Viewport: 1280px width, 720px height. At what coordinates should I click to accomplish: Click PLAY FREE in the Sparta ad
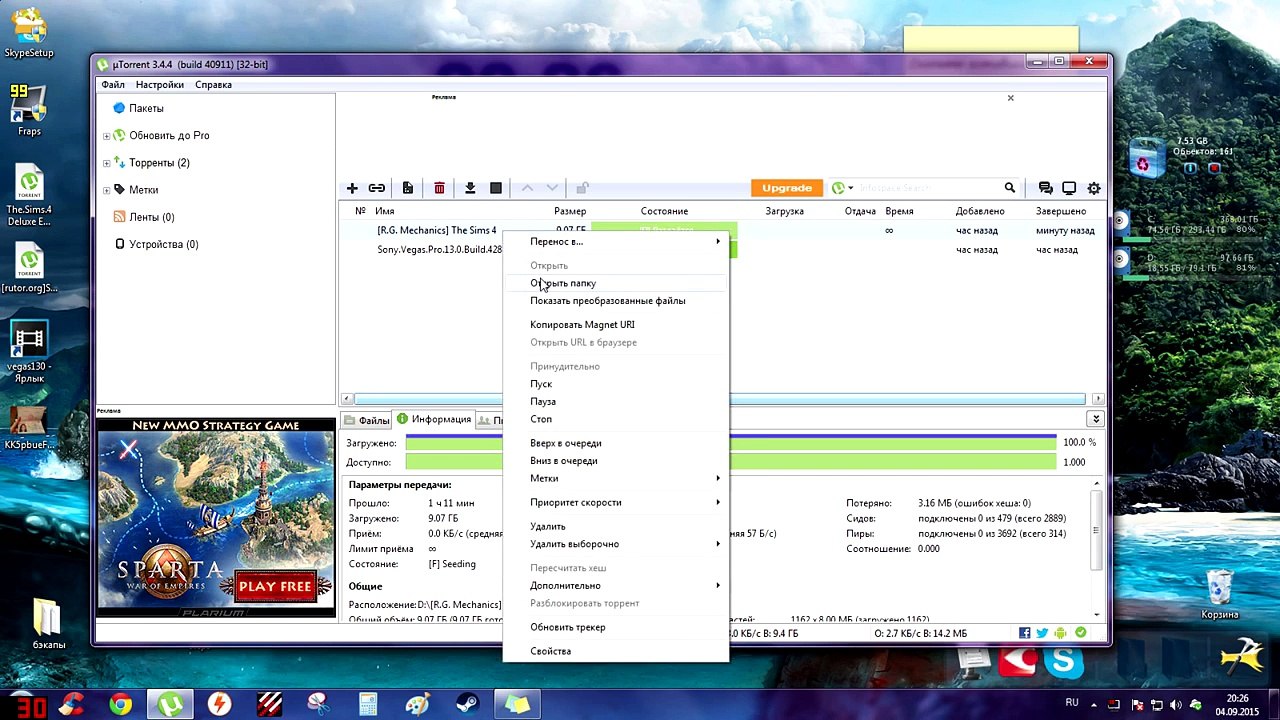tap(276, 586)
